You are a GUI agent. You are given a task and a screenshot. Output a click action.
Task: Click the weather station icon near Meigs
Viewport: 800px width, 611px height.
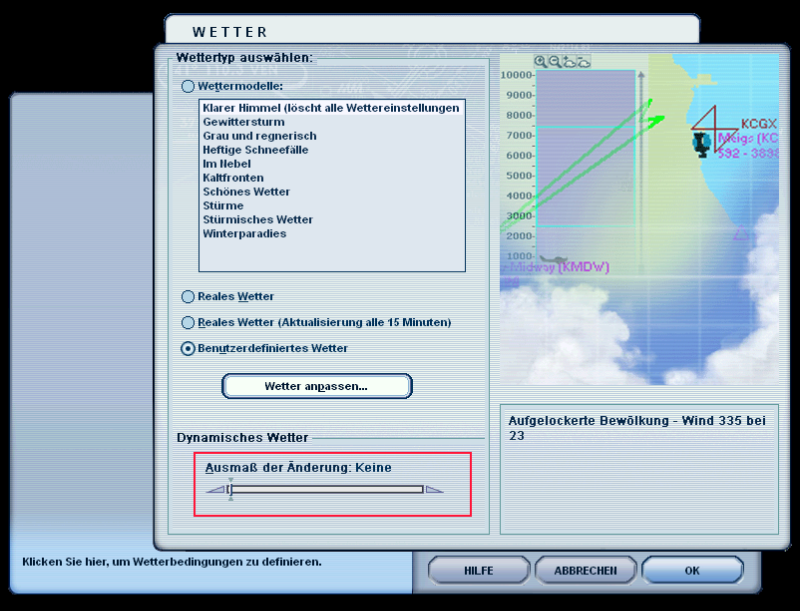click(x=702, y=144)
